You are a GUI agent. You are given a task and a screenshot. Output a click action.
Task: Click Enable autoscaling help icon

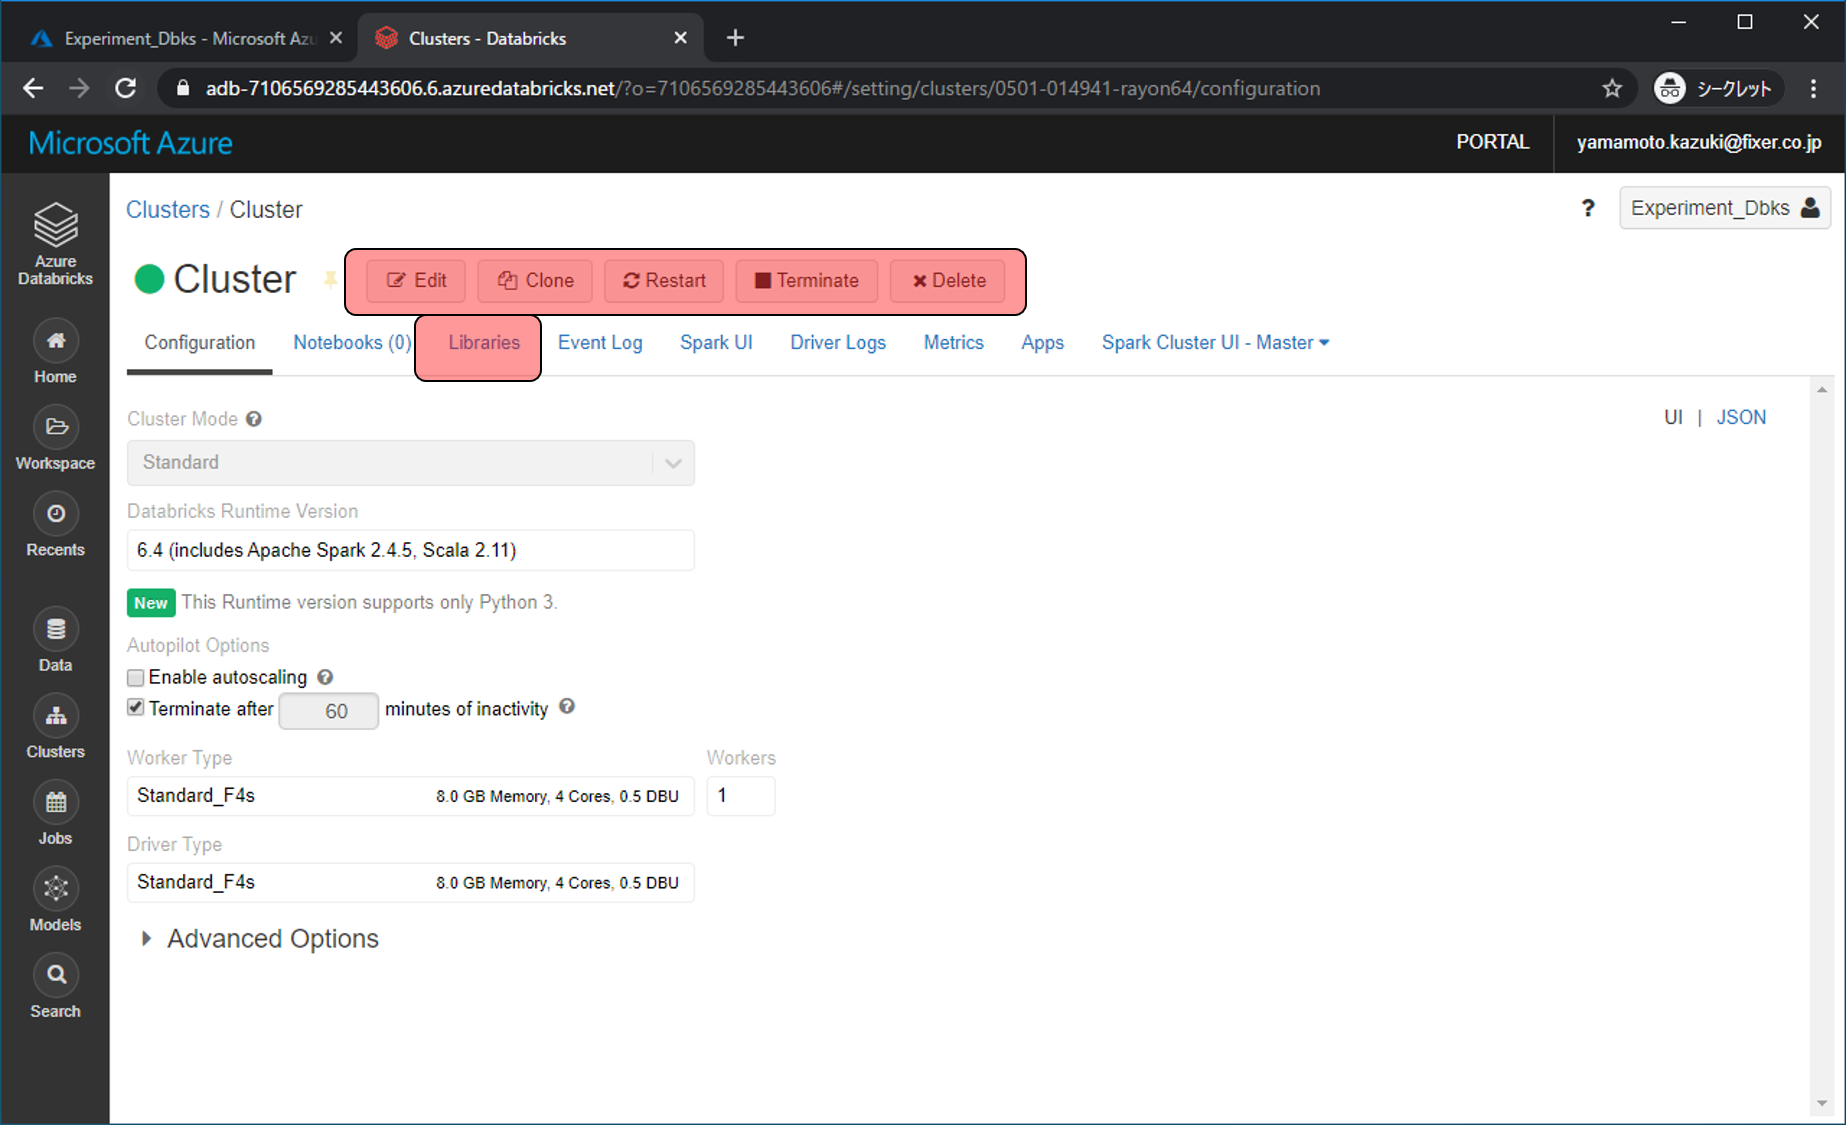click(x=325, y=677)
